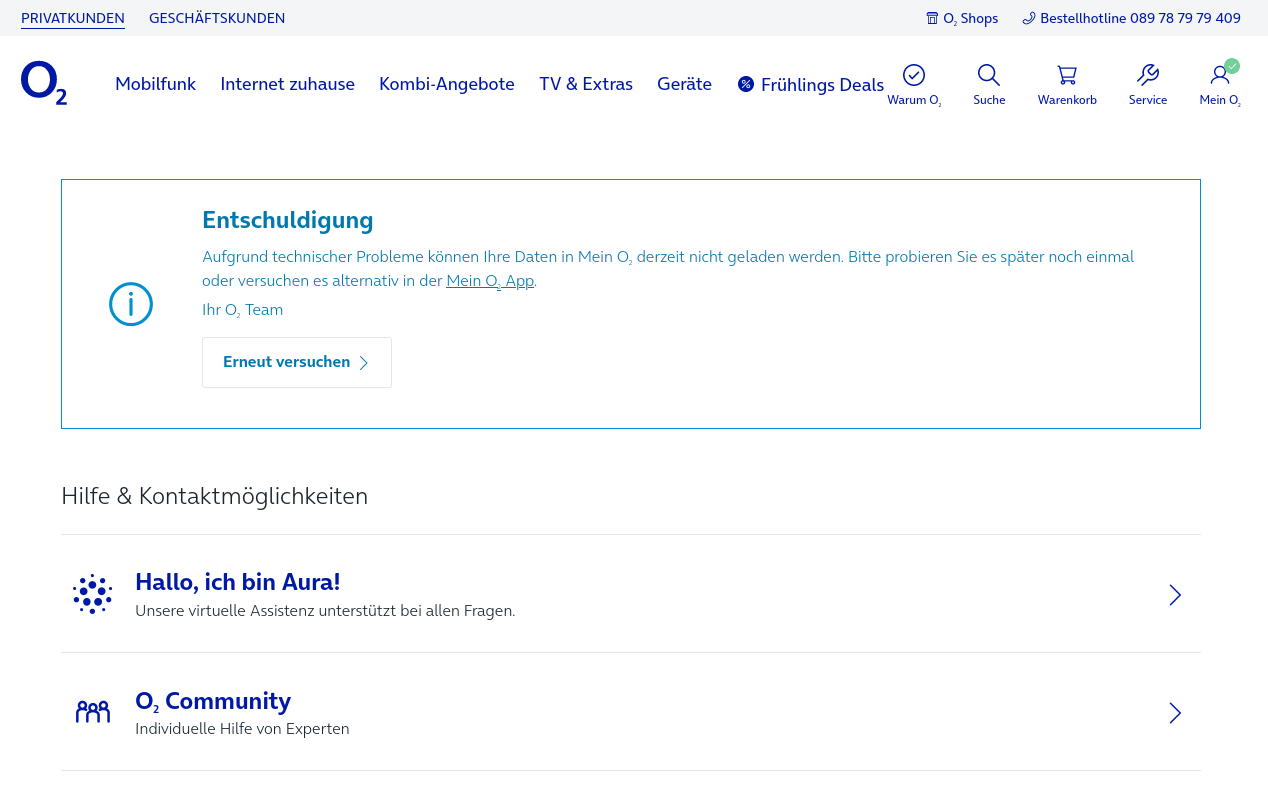Open the Warenkorb shopping cart icon
Viewport: 1268px width, 808px height.
1067,75
